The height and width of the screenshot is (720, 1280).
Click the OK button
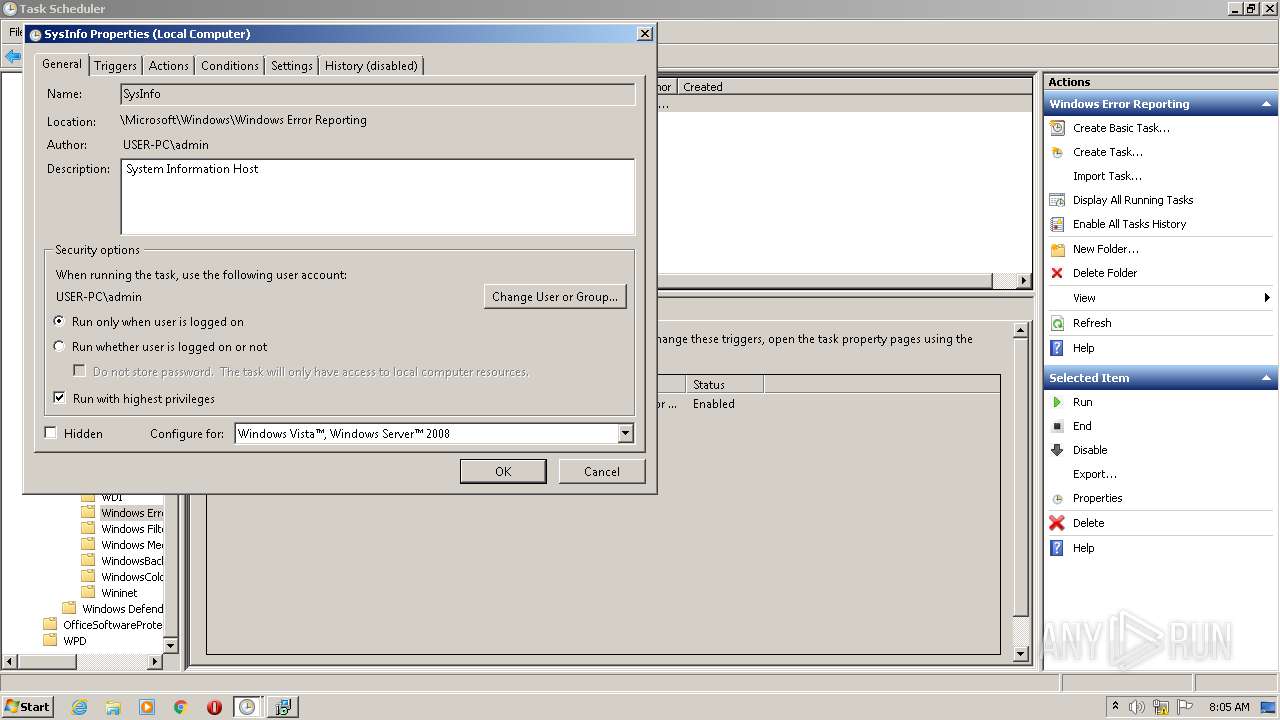[x=503, y=471]
